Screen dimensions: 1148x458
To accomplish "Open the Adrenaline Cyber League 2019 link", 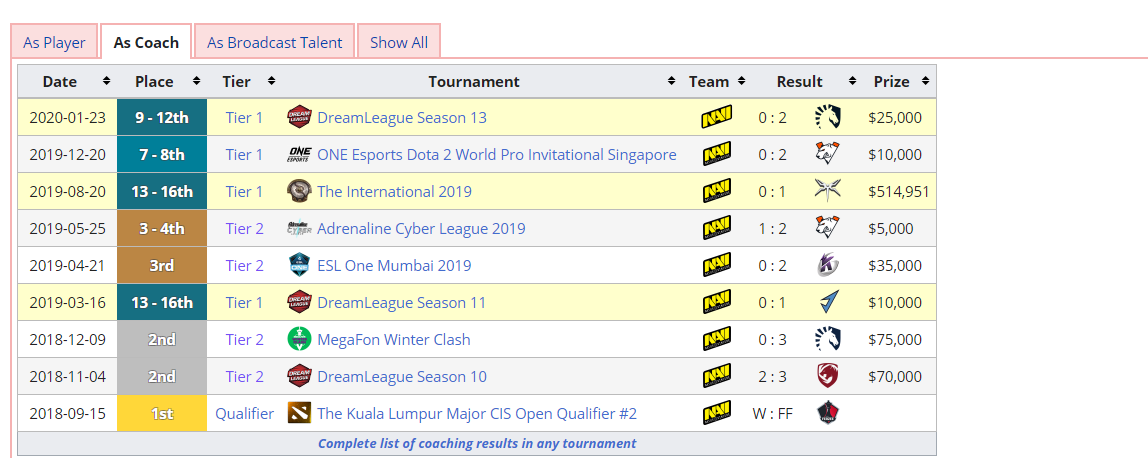I will pos(420,228).
